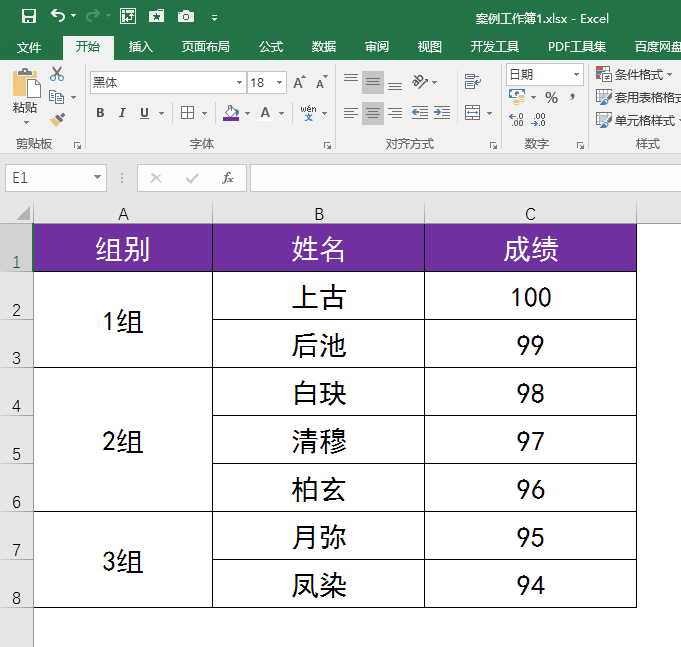Expand the Underline style arrow
Viewport: 681px width, 647px height.
pos(162,114)
